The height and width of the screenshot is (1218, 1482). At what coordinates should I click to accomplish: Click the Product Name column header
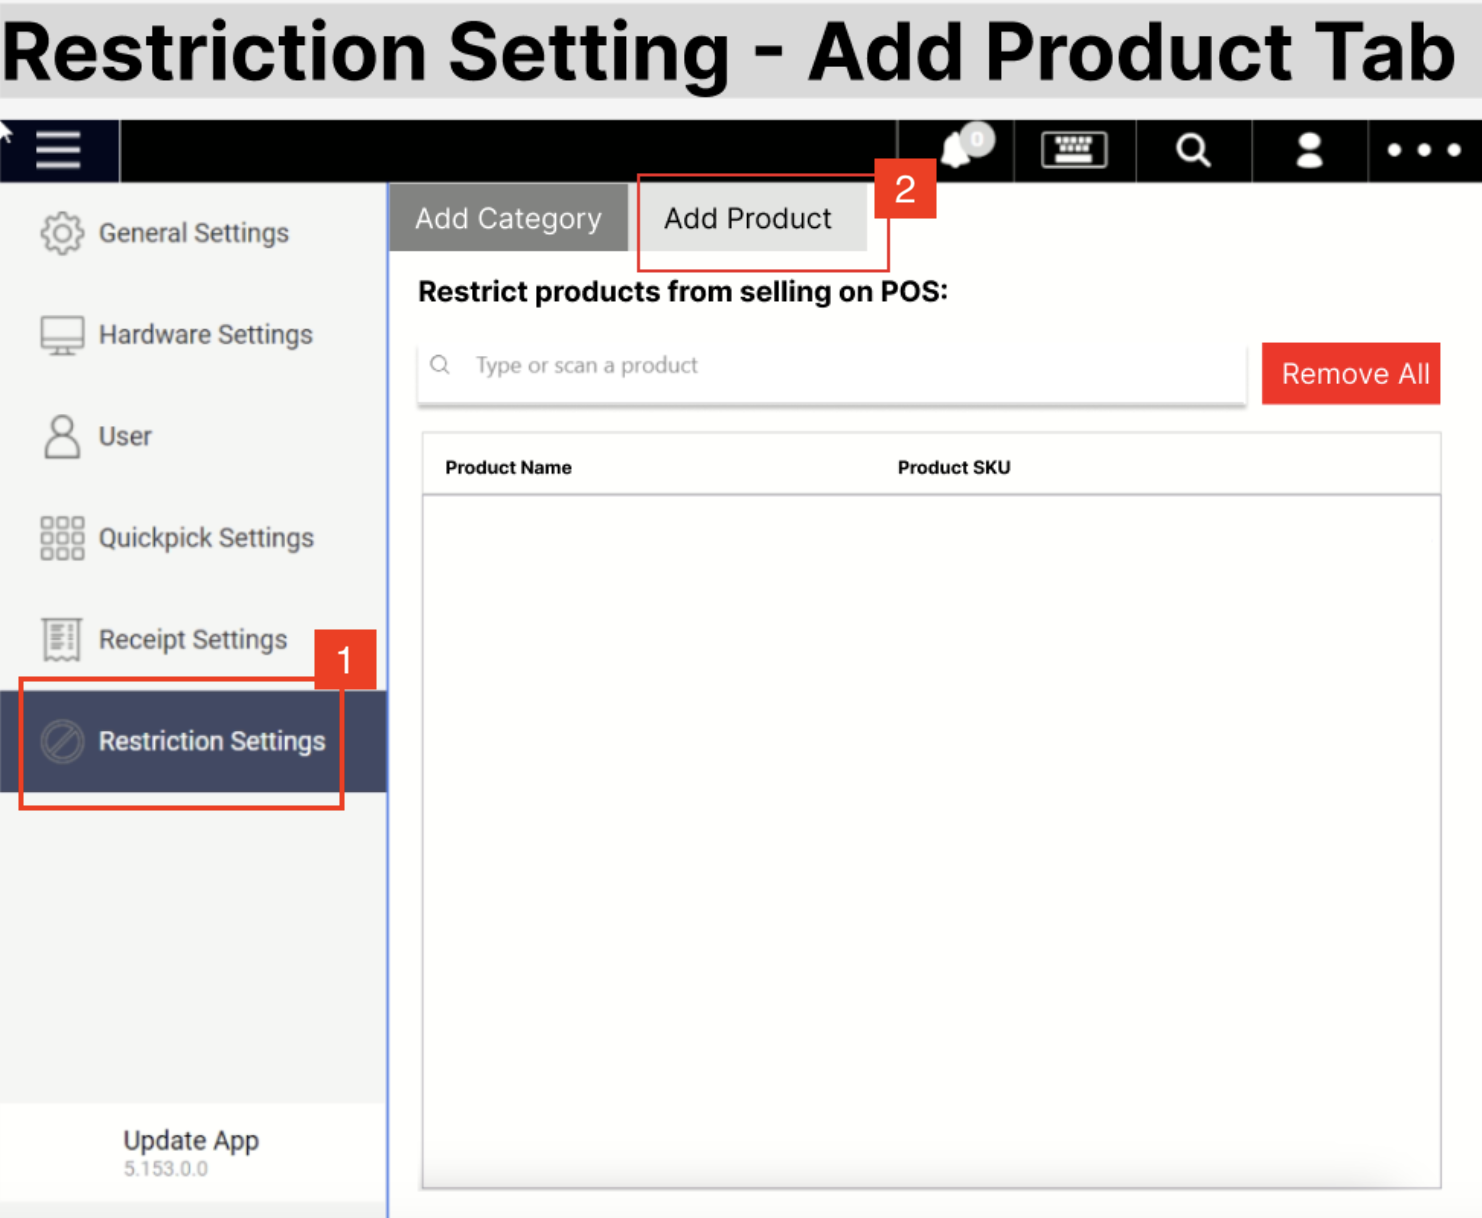(x=508, y=467)
